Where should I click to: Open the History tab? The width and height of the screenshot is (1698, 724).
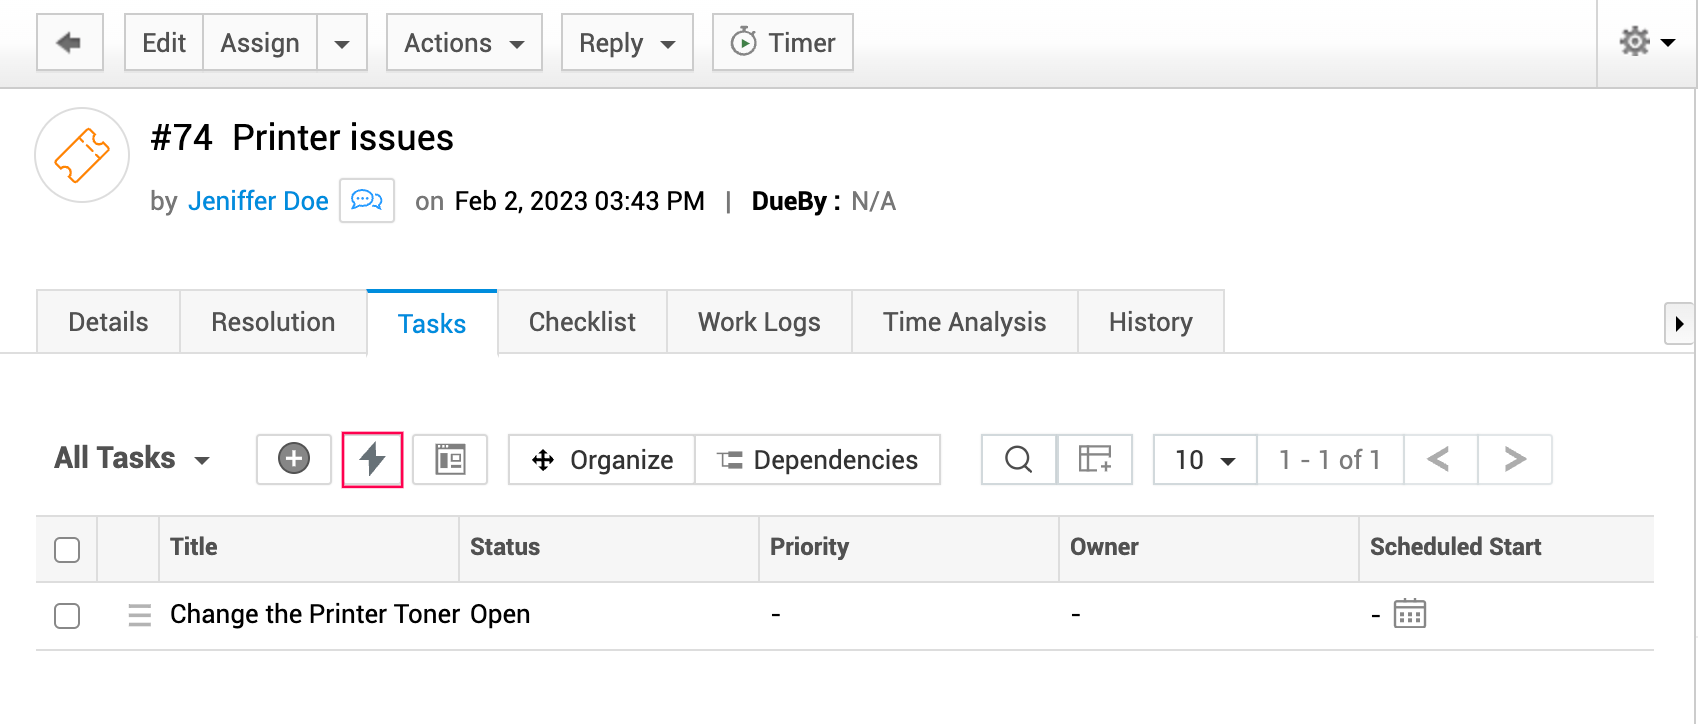1150,322
